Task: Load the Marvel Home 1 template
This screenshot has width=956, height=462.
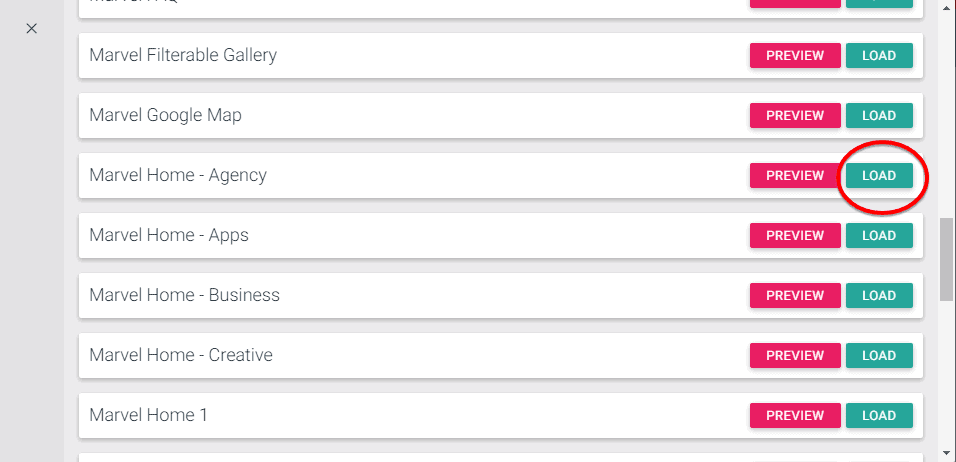Action: 879,416
